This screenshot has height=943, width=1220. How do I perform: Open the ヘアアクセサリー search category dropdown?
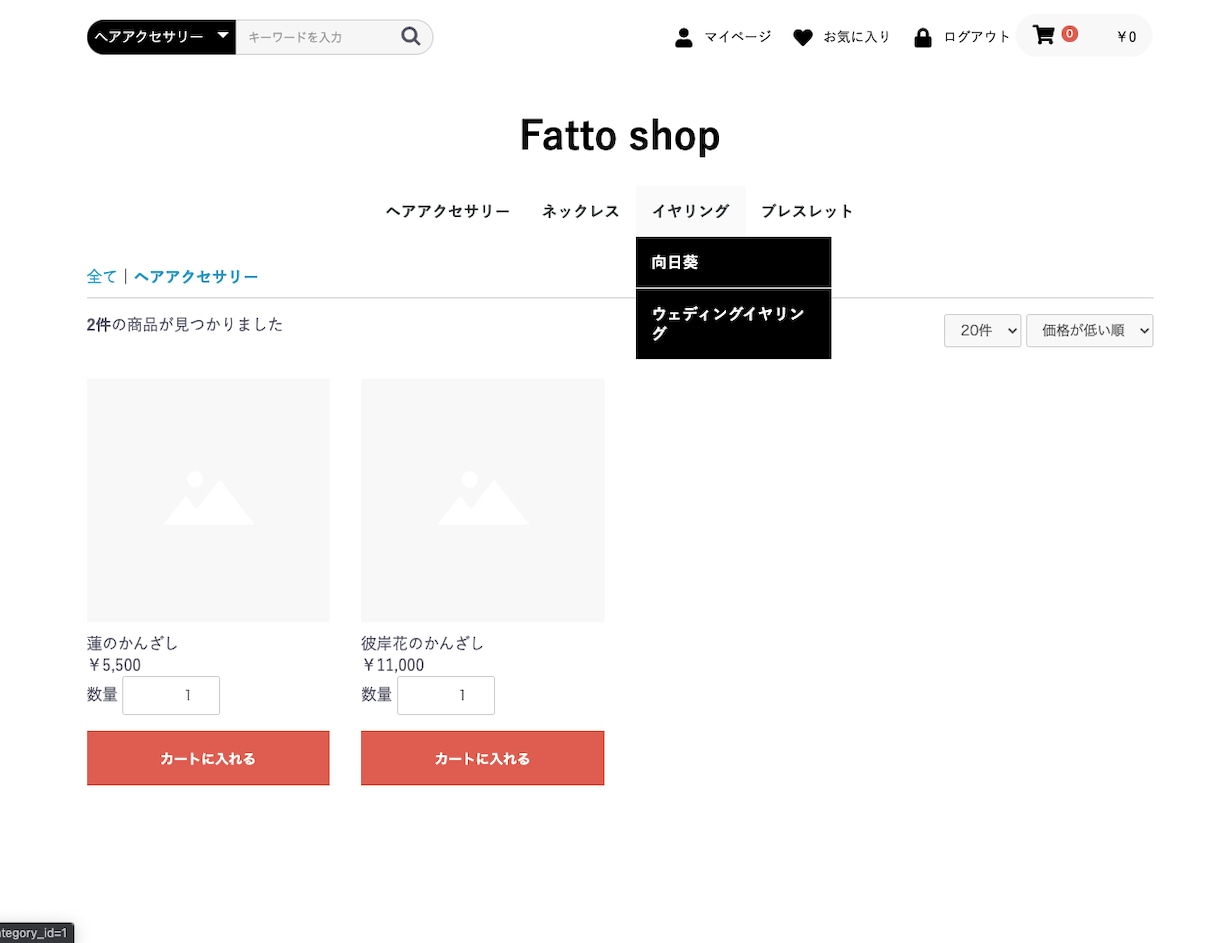[x=161, y=37]
